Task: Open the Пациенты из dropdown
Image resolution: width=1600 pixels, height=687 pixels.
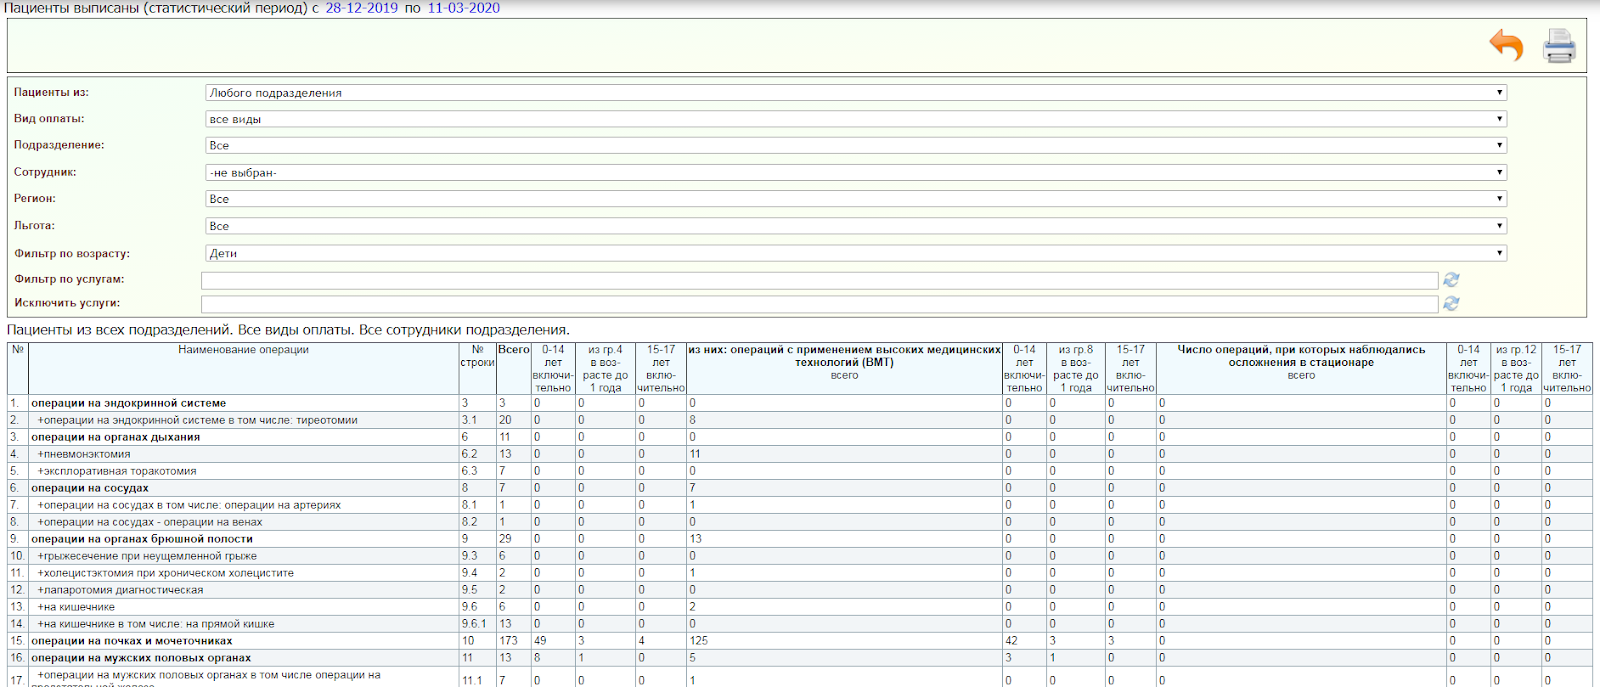Action: 855,93
